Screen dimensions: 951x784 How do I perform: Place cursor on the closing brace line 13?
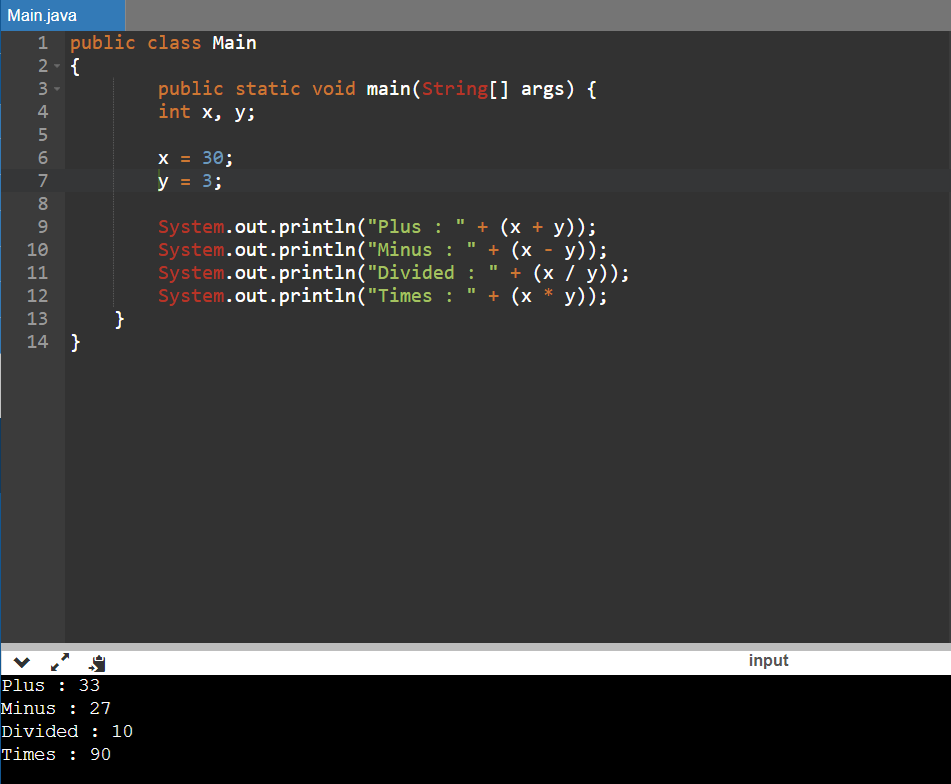point(120,318)
